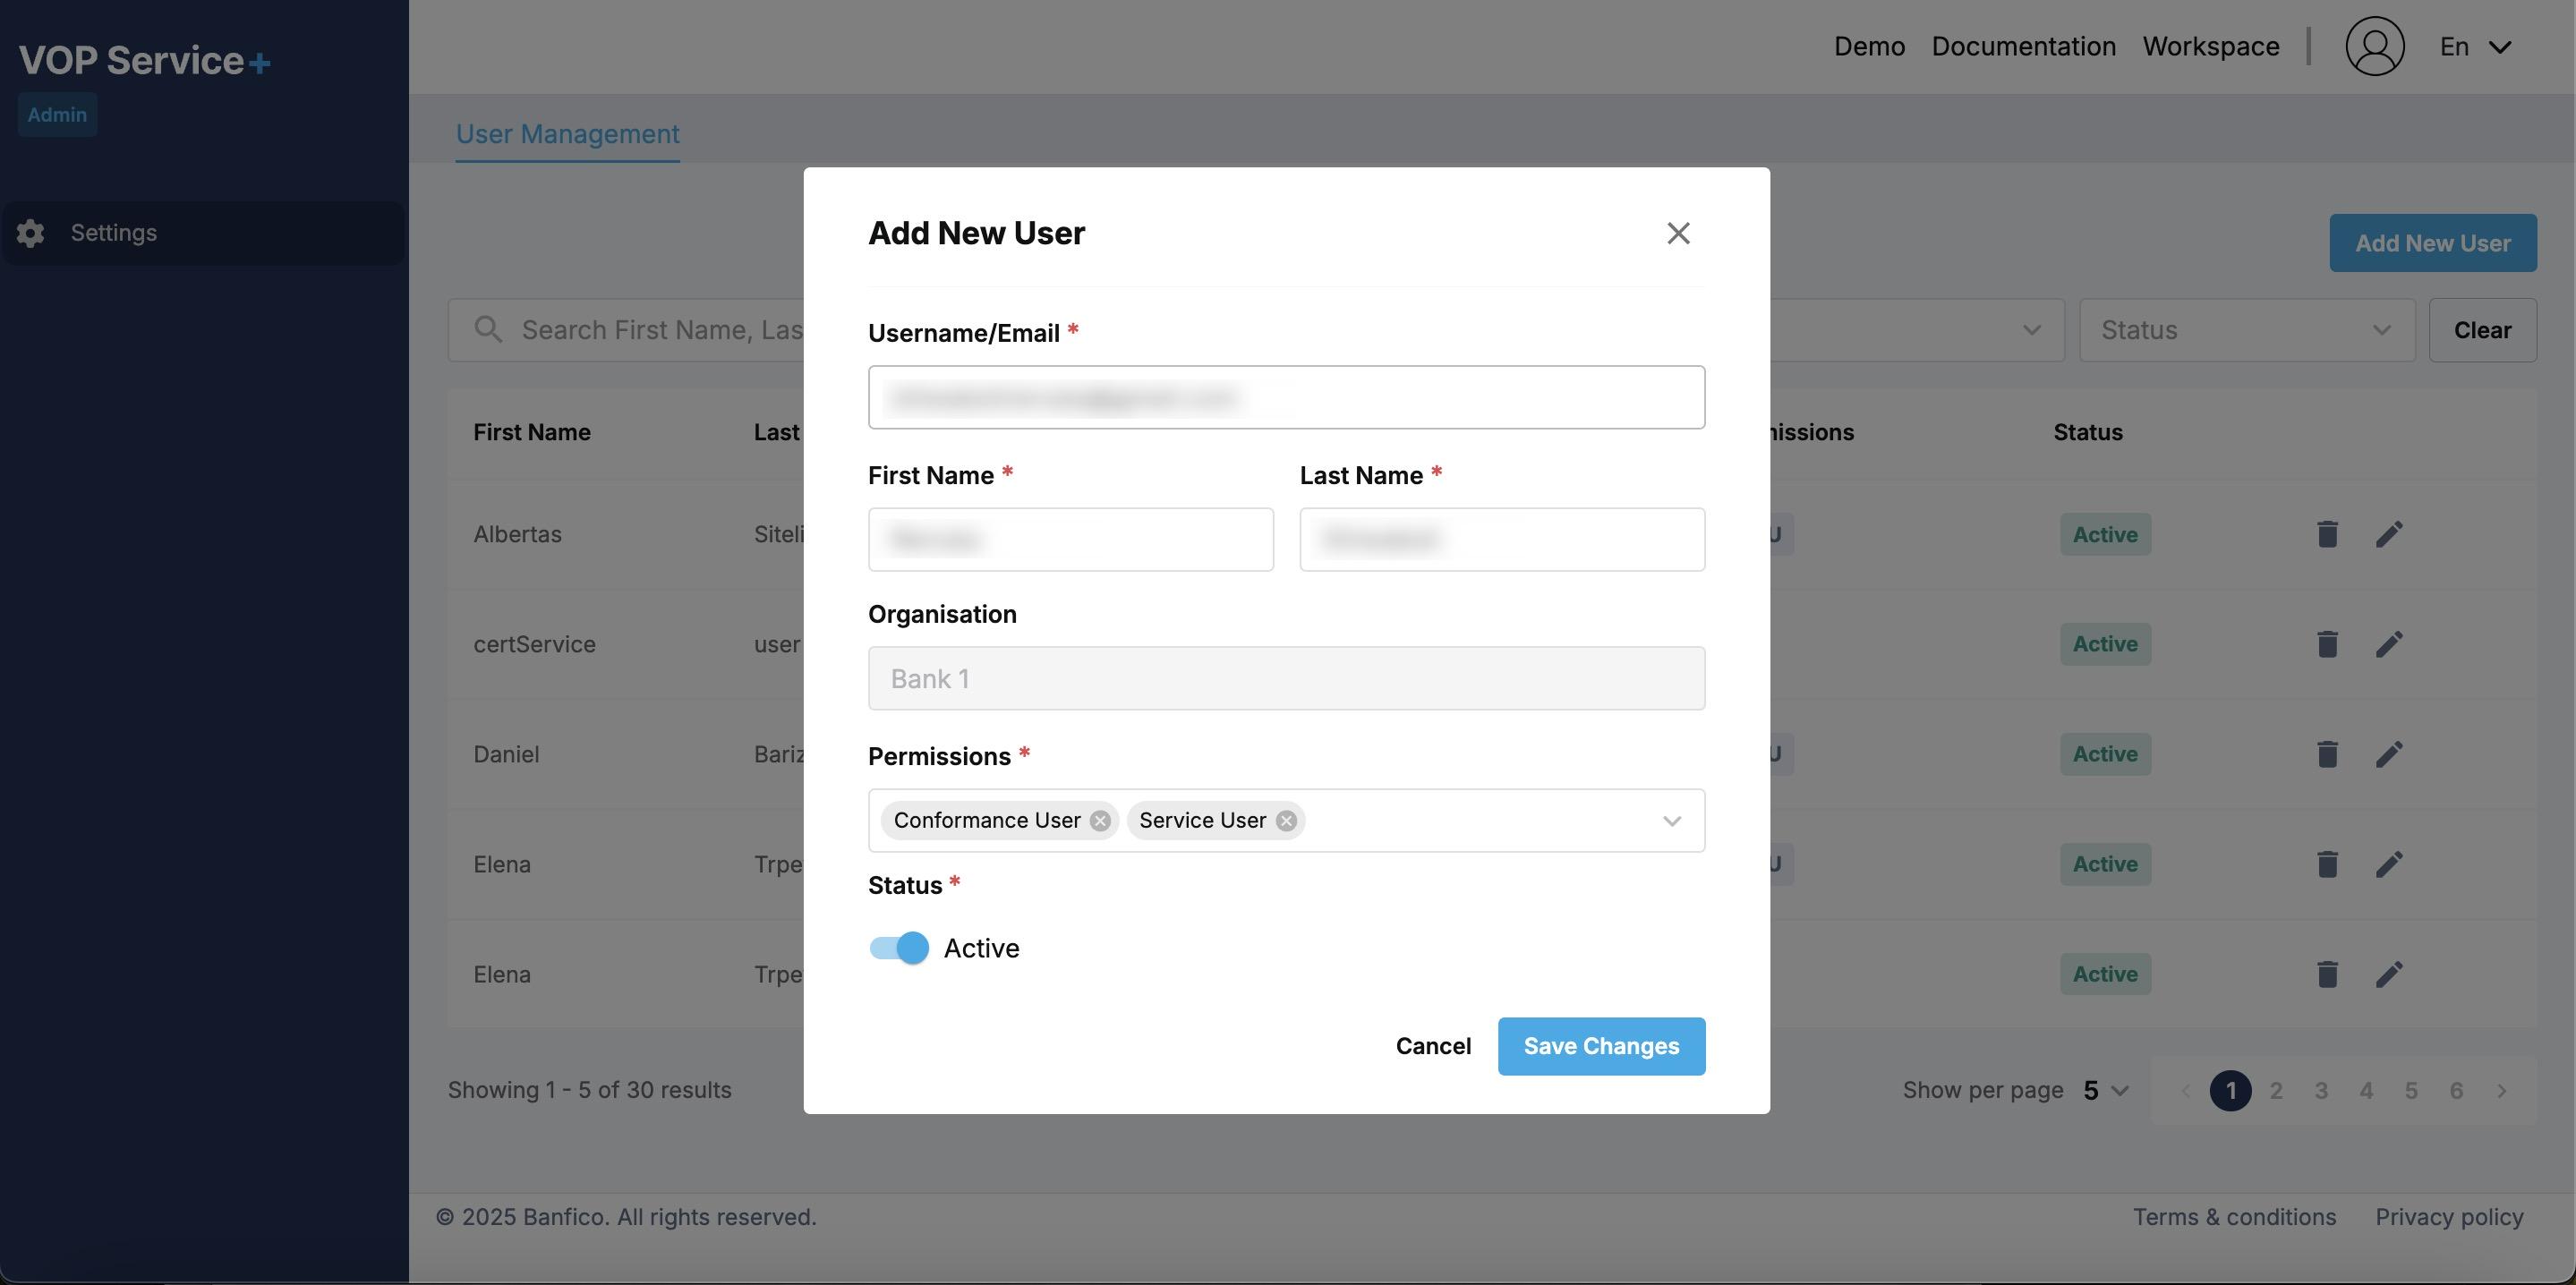Change the Show per page value
Screen dimensions: 2576x1285
[x=2105, y=1090]
